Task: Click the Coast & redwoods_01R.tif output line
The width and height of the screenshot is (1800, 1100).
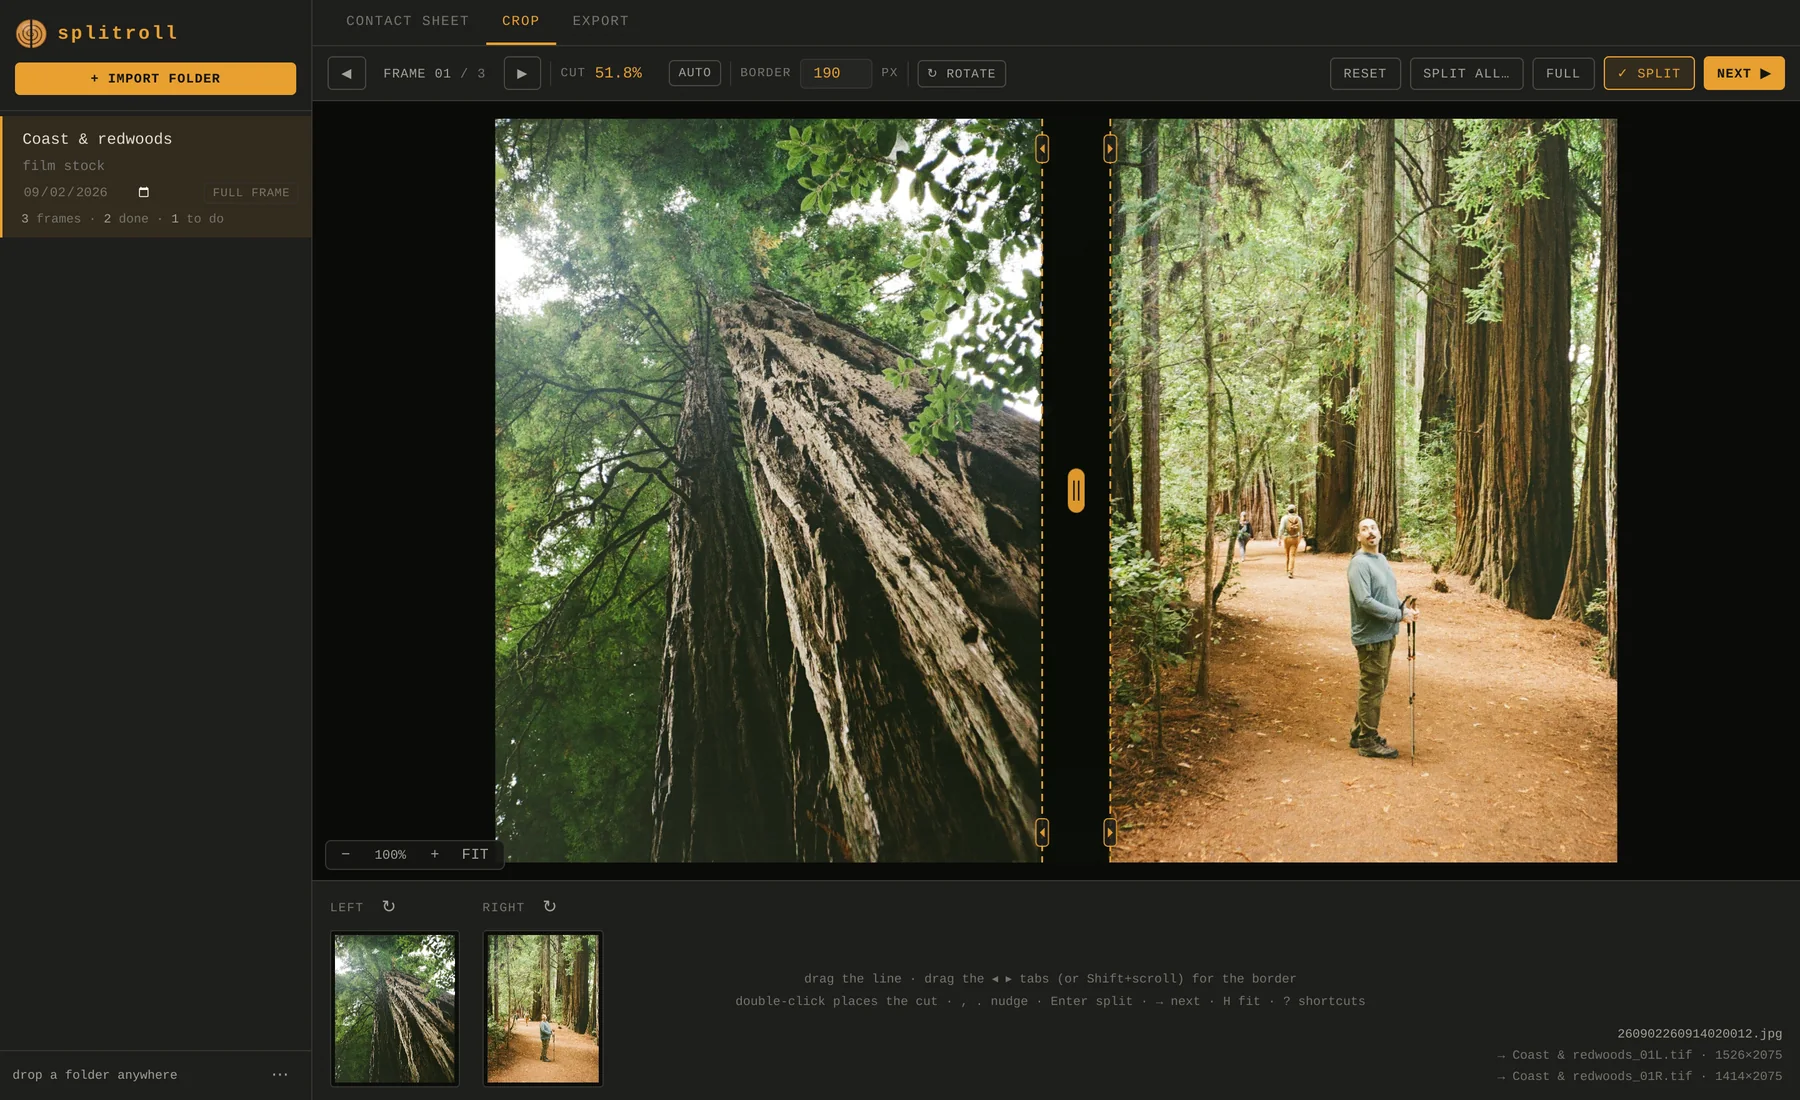Action: (x=1639, y=1076)
